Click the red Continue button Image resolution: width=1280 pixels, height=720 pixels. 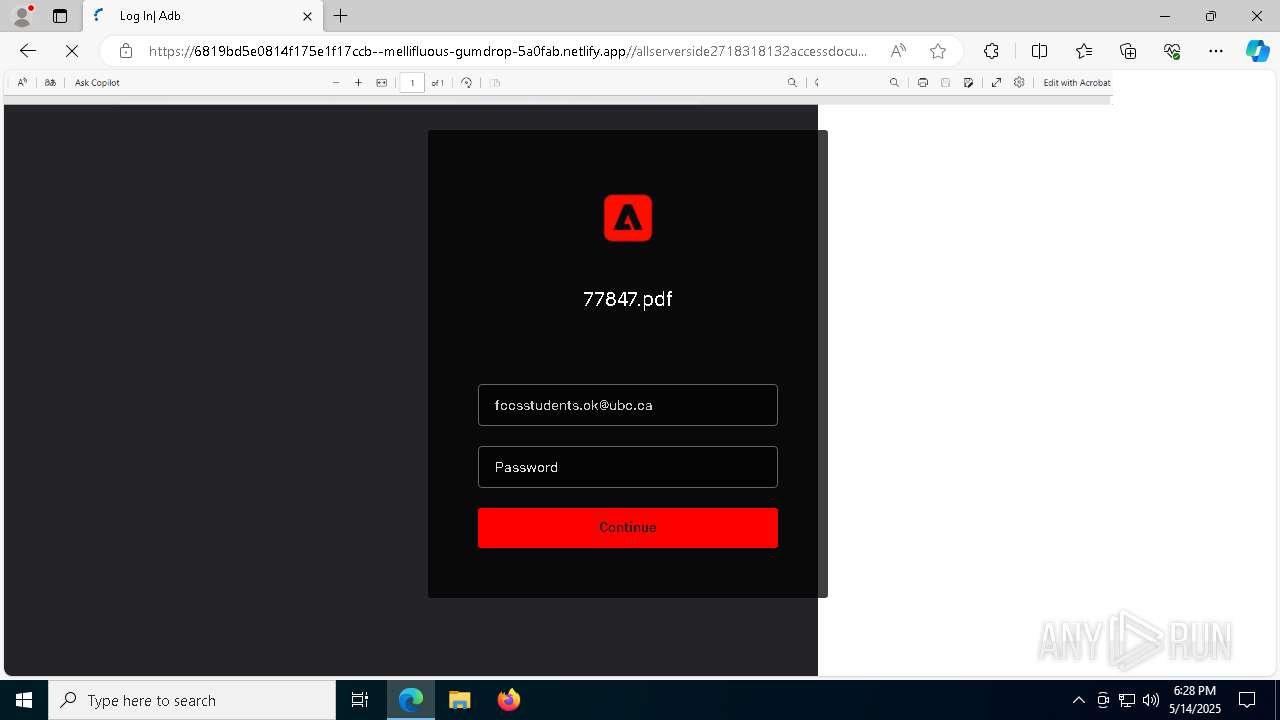[x=628, y=528]
